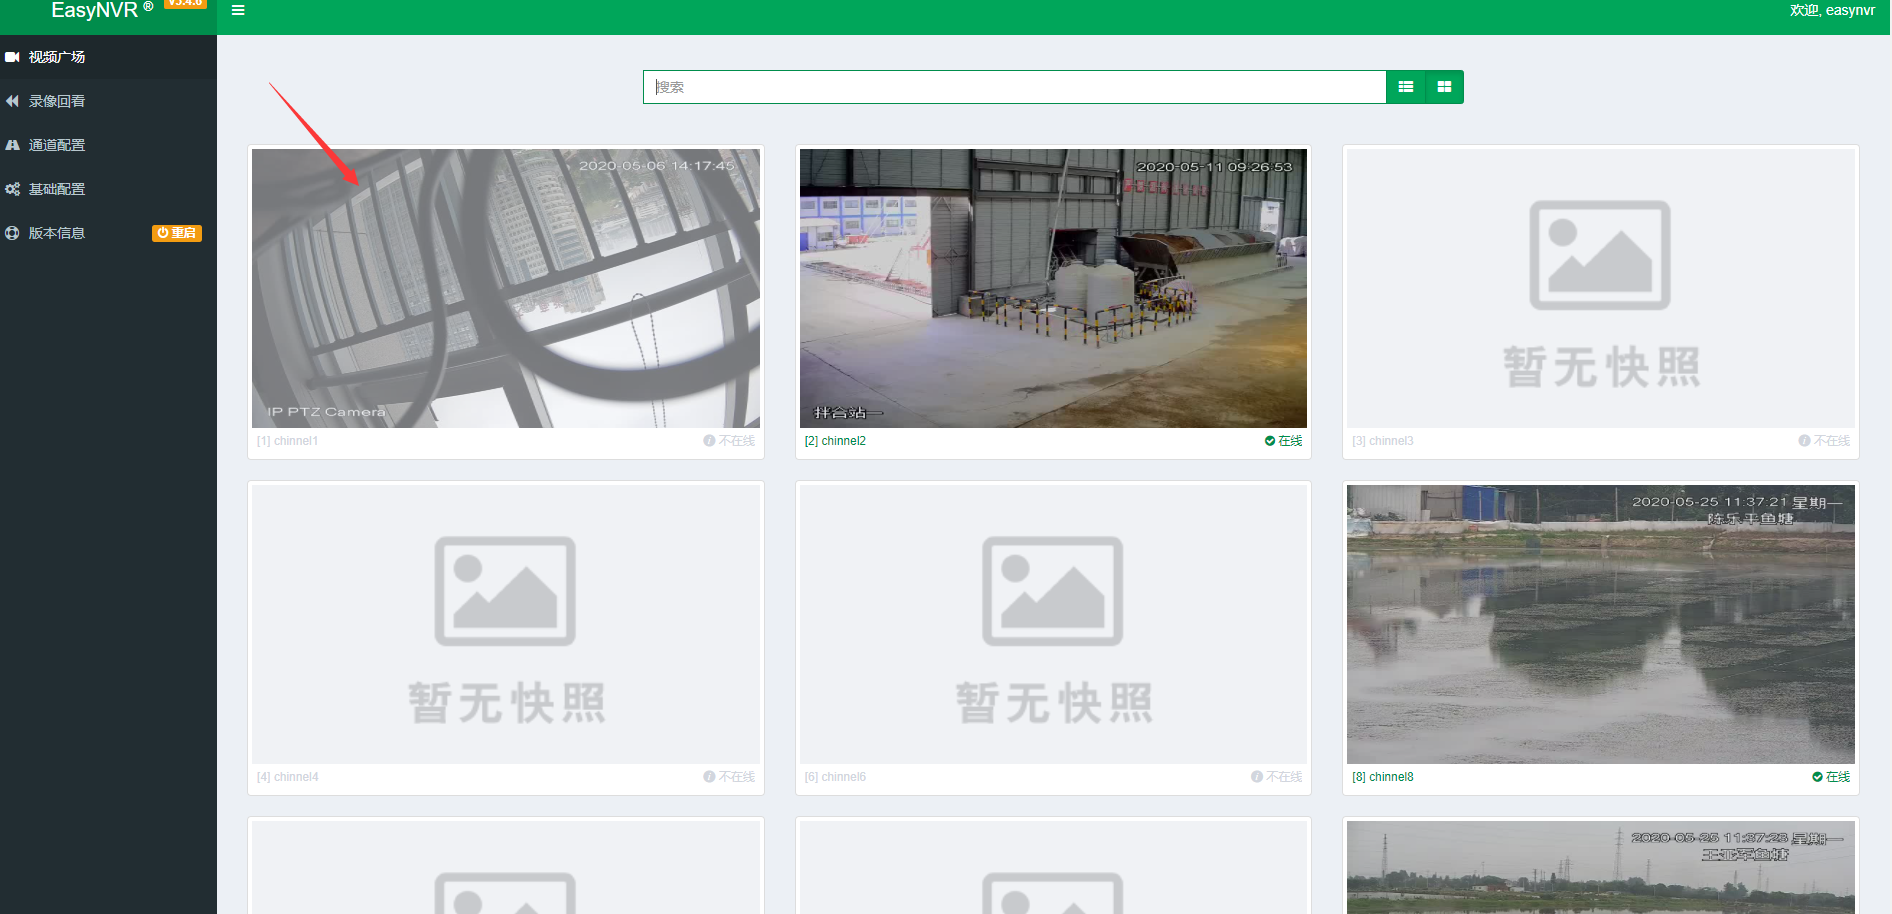Click the [4] chinnel4 label
The image size is (1892, 914).
(287, 777)
